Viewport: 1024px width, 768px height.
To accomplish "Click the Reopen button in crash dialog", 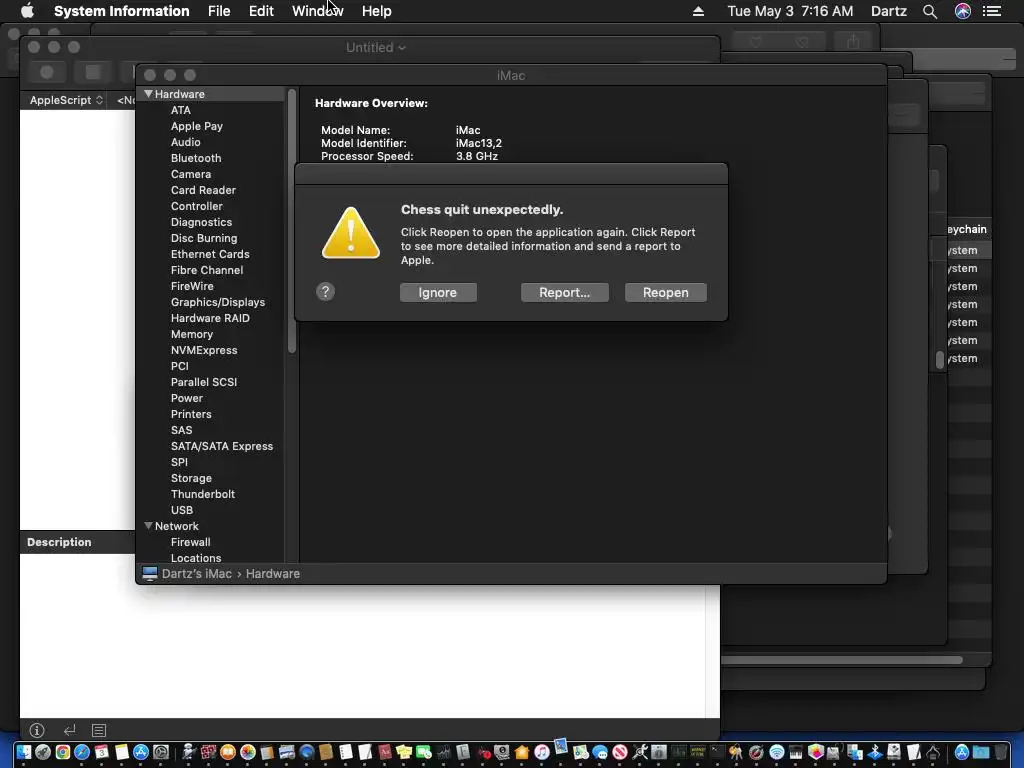I will tap(665, 293).
